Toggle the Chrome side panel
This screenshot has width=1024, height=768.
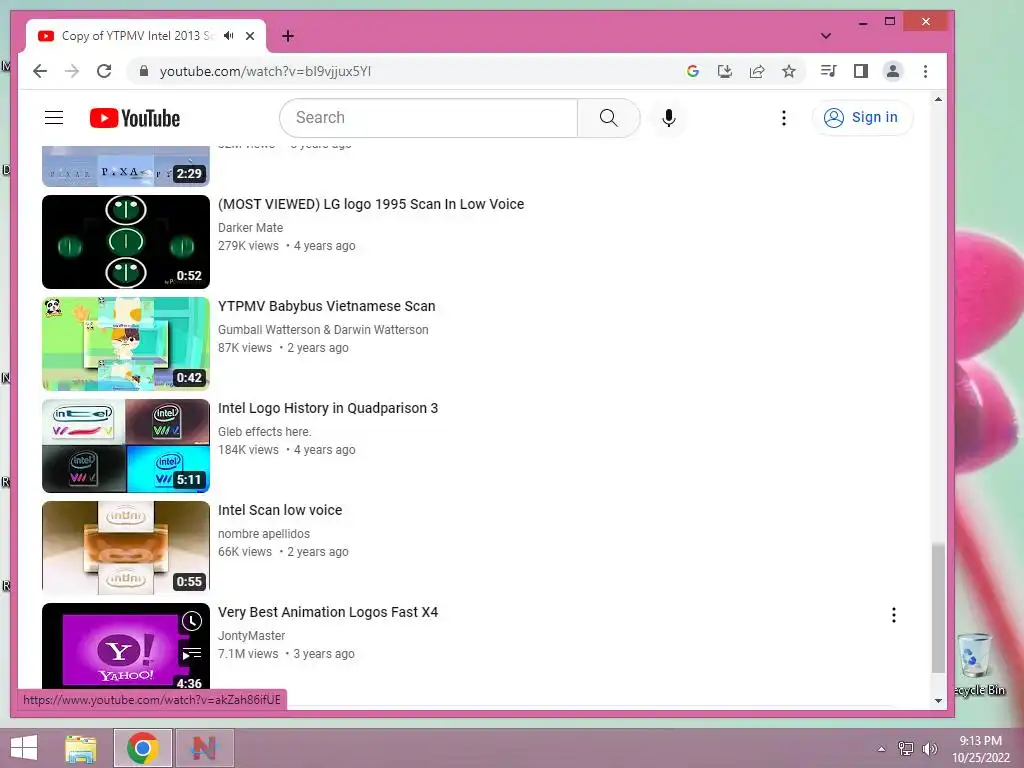point(861,71)
